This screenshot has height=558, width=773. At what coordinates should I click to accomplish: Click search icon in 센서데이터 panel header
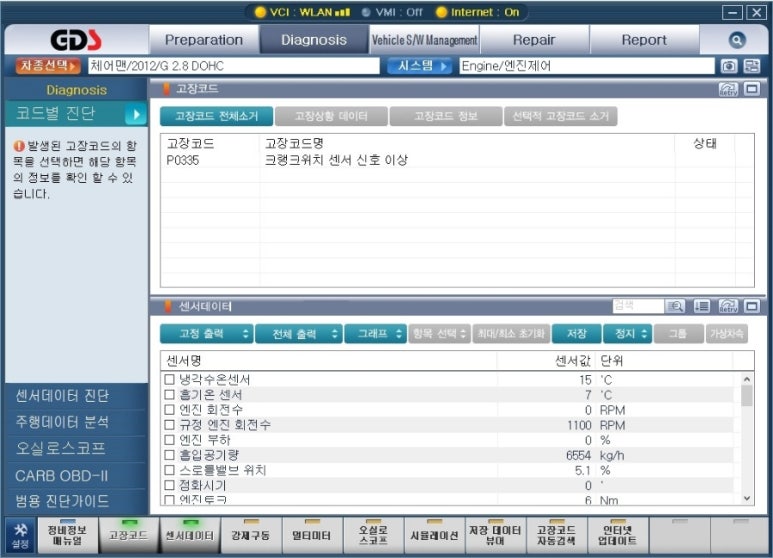(x=675, y=307)
